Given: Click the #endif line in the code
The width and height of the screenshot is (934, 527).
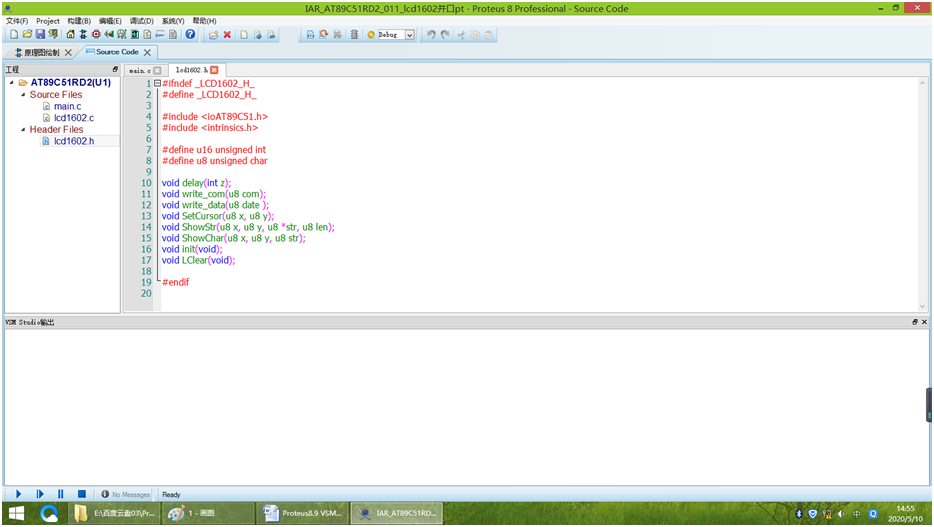Looking at the screenshot, I should pyautogui.click(x=176, y=282).
